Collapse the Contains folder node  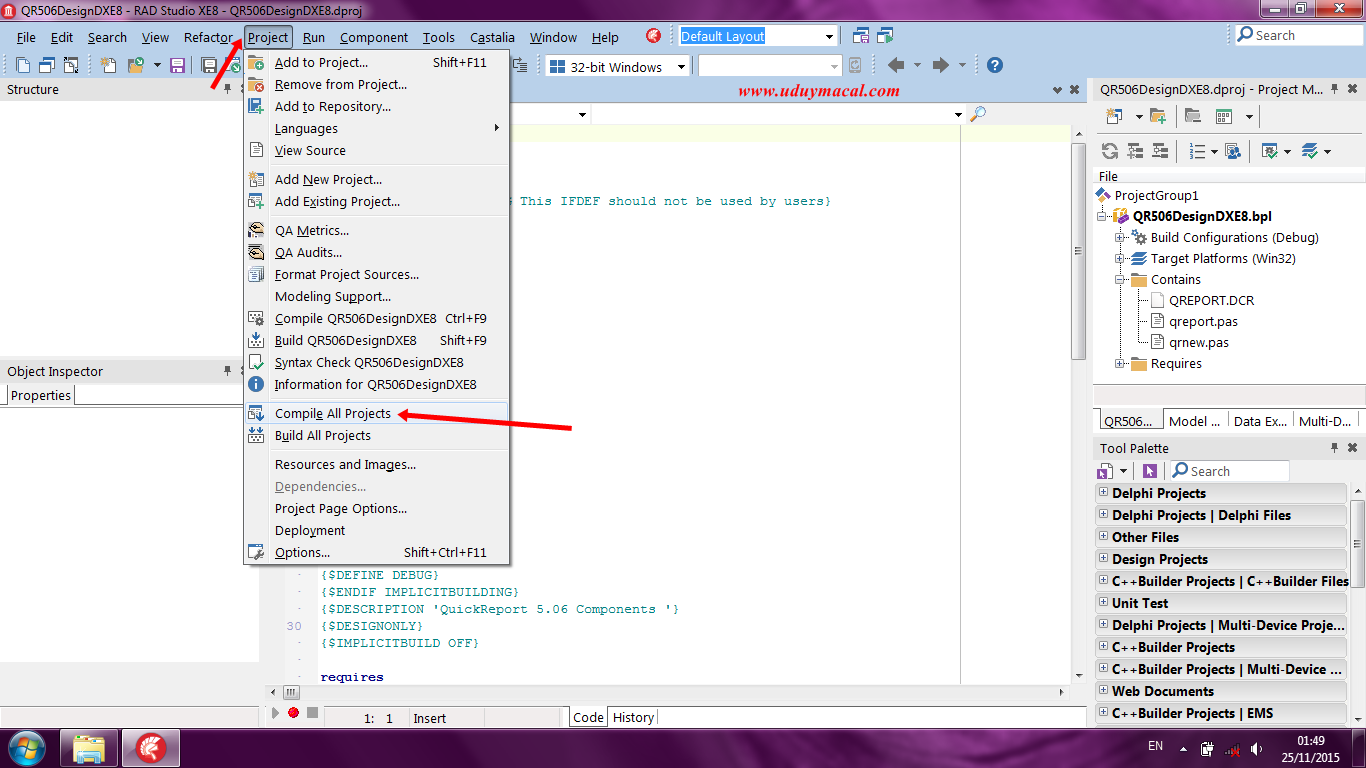tap(1121, 279)
